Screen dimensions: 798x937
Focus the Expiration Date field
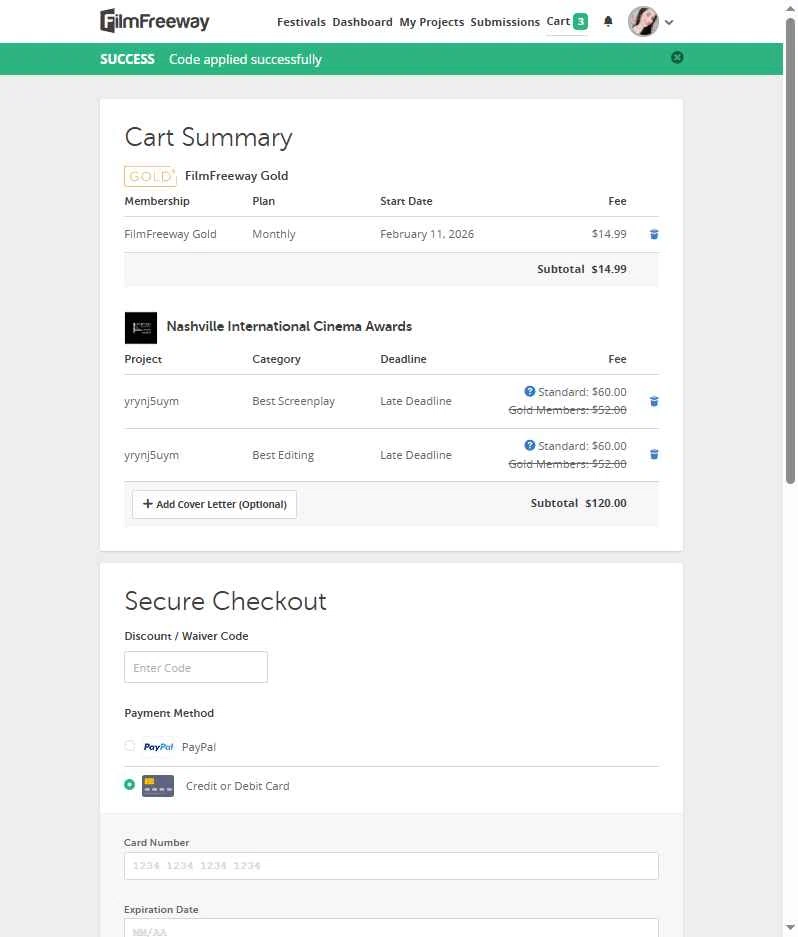coord(391,928)
